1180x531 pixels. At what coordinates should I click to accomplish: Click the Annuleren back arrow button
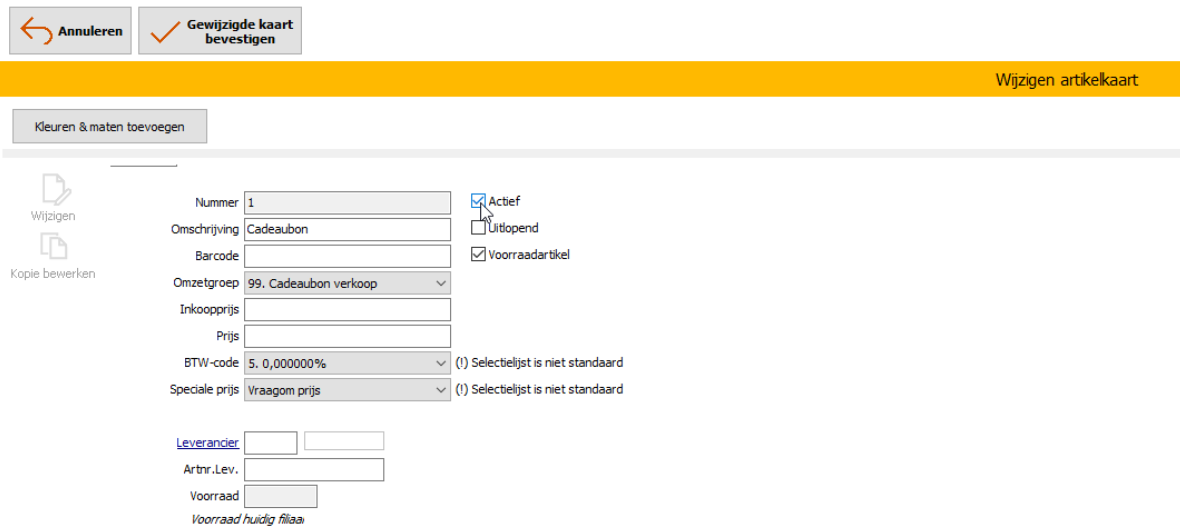click(70, 31)
